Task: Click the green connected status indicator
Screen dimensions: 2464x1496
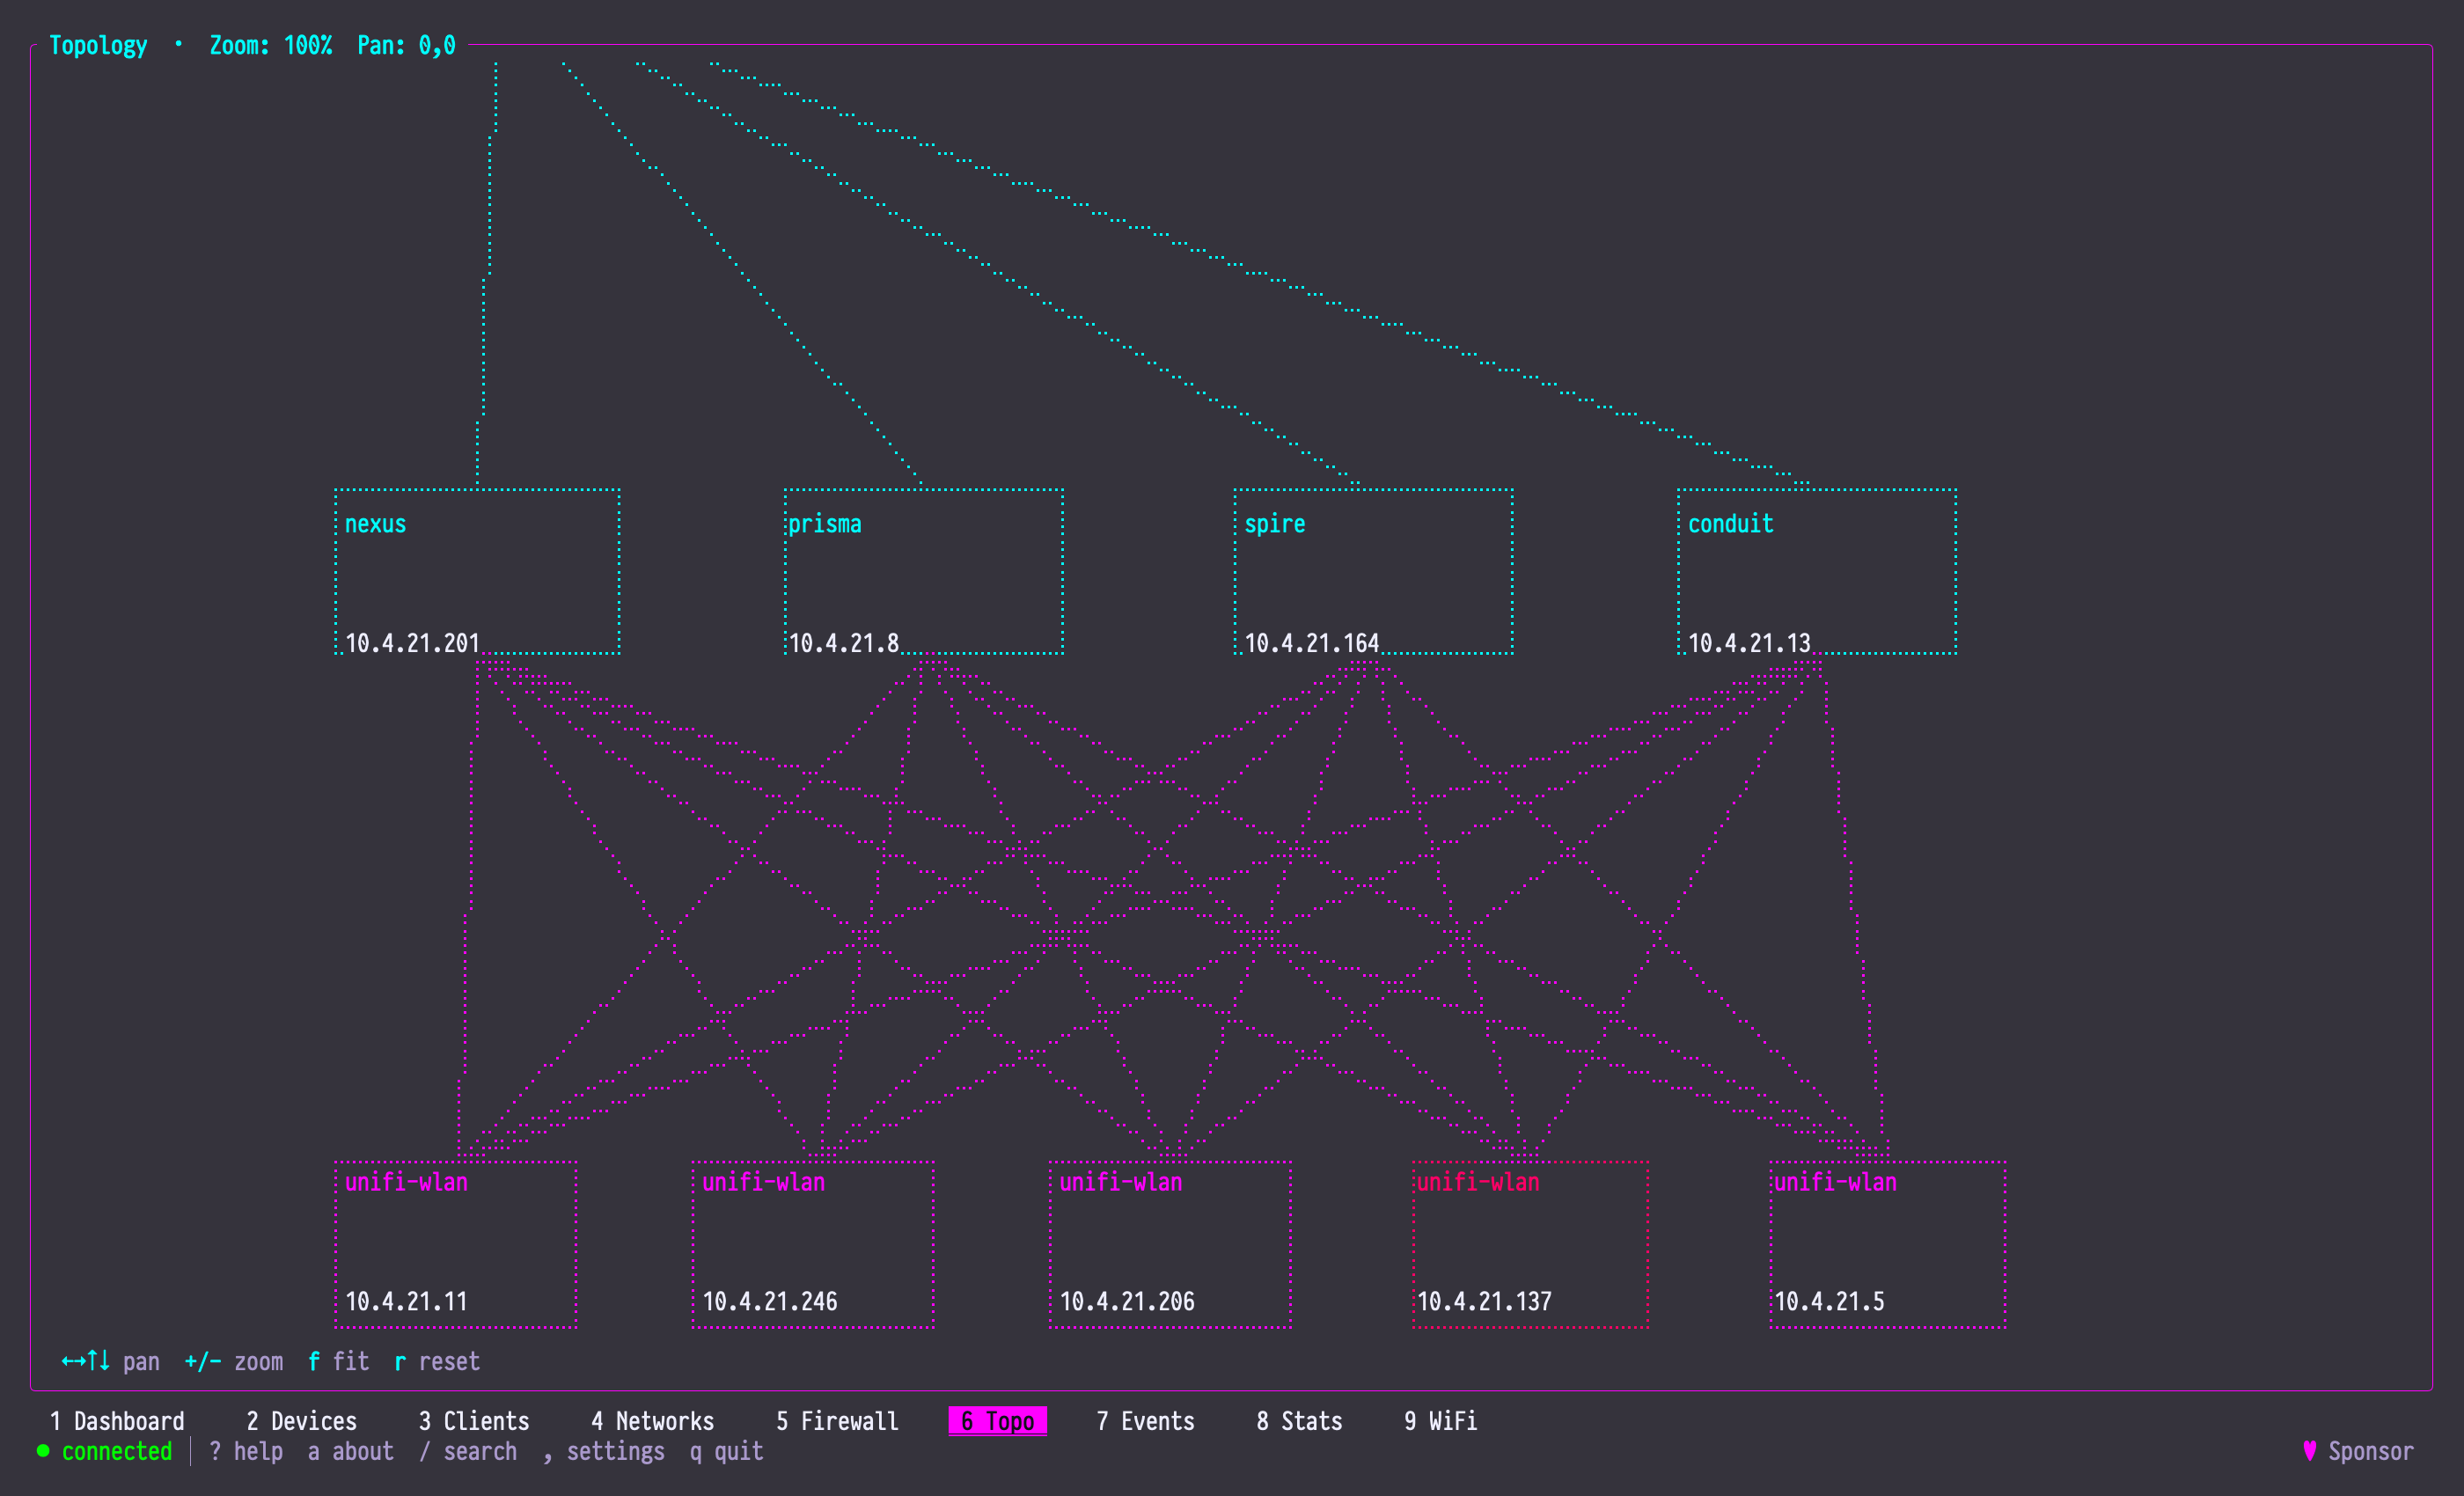Action: click(x=105, y=1451)
